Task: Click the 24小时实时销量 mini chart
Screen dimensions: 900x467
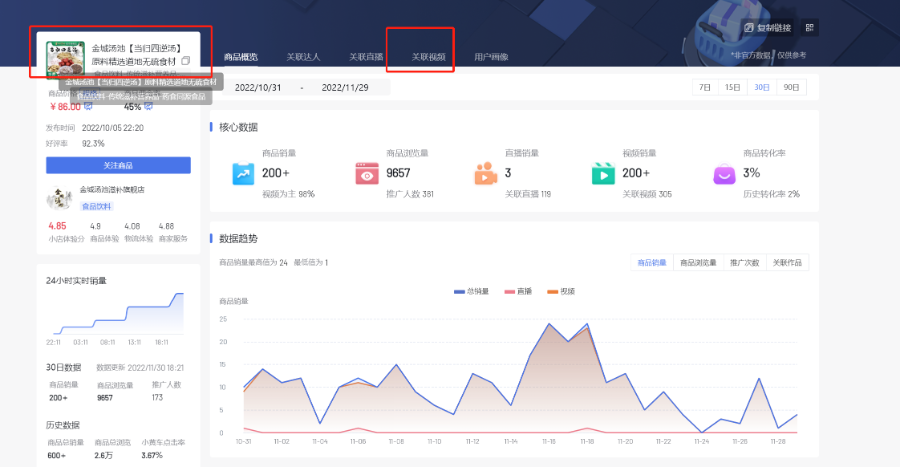Action: point(119,313)
